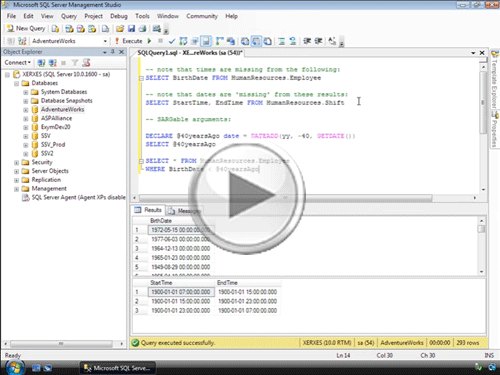This screenshot has height=375, width=500.
Task: Toggle Include Actual Execution Plan
Action: 220,41
